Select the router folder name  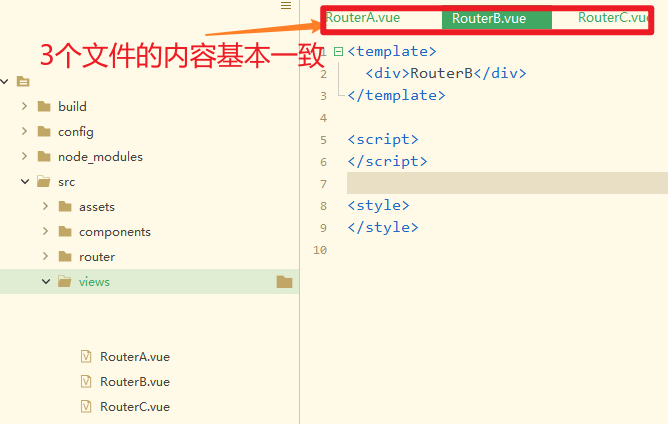pos(97,257)
